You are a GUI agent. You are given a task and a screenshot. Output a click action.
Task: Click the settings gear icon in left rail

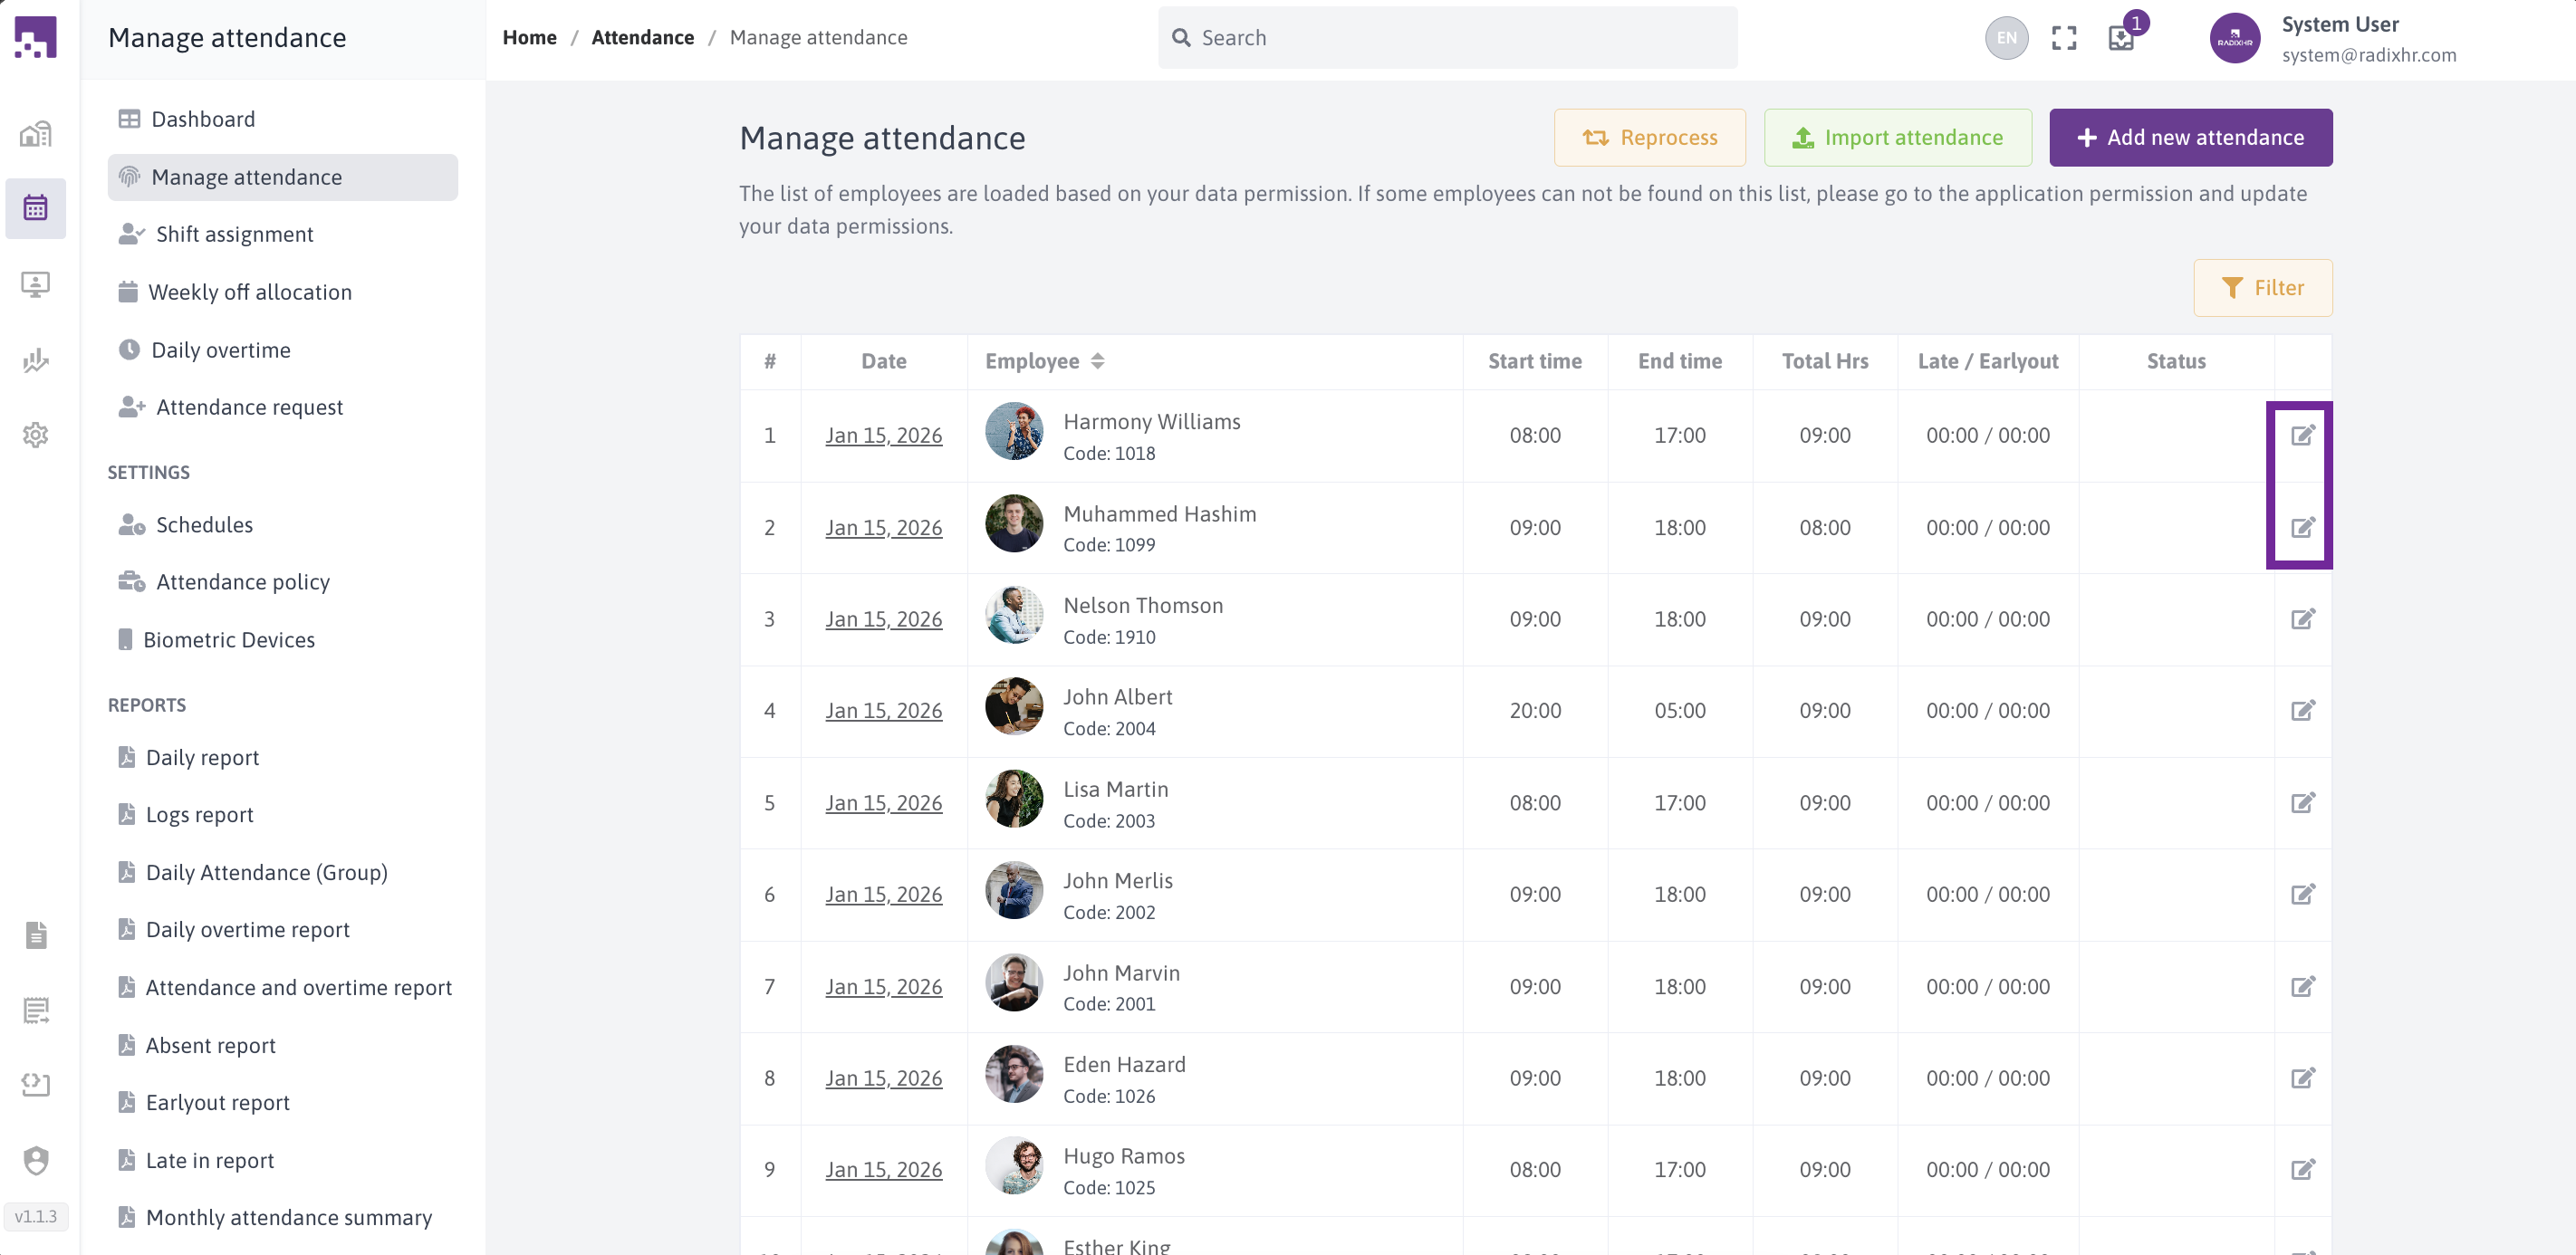point(36,435)
